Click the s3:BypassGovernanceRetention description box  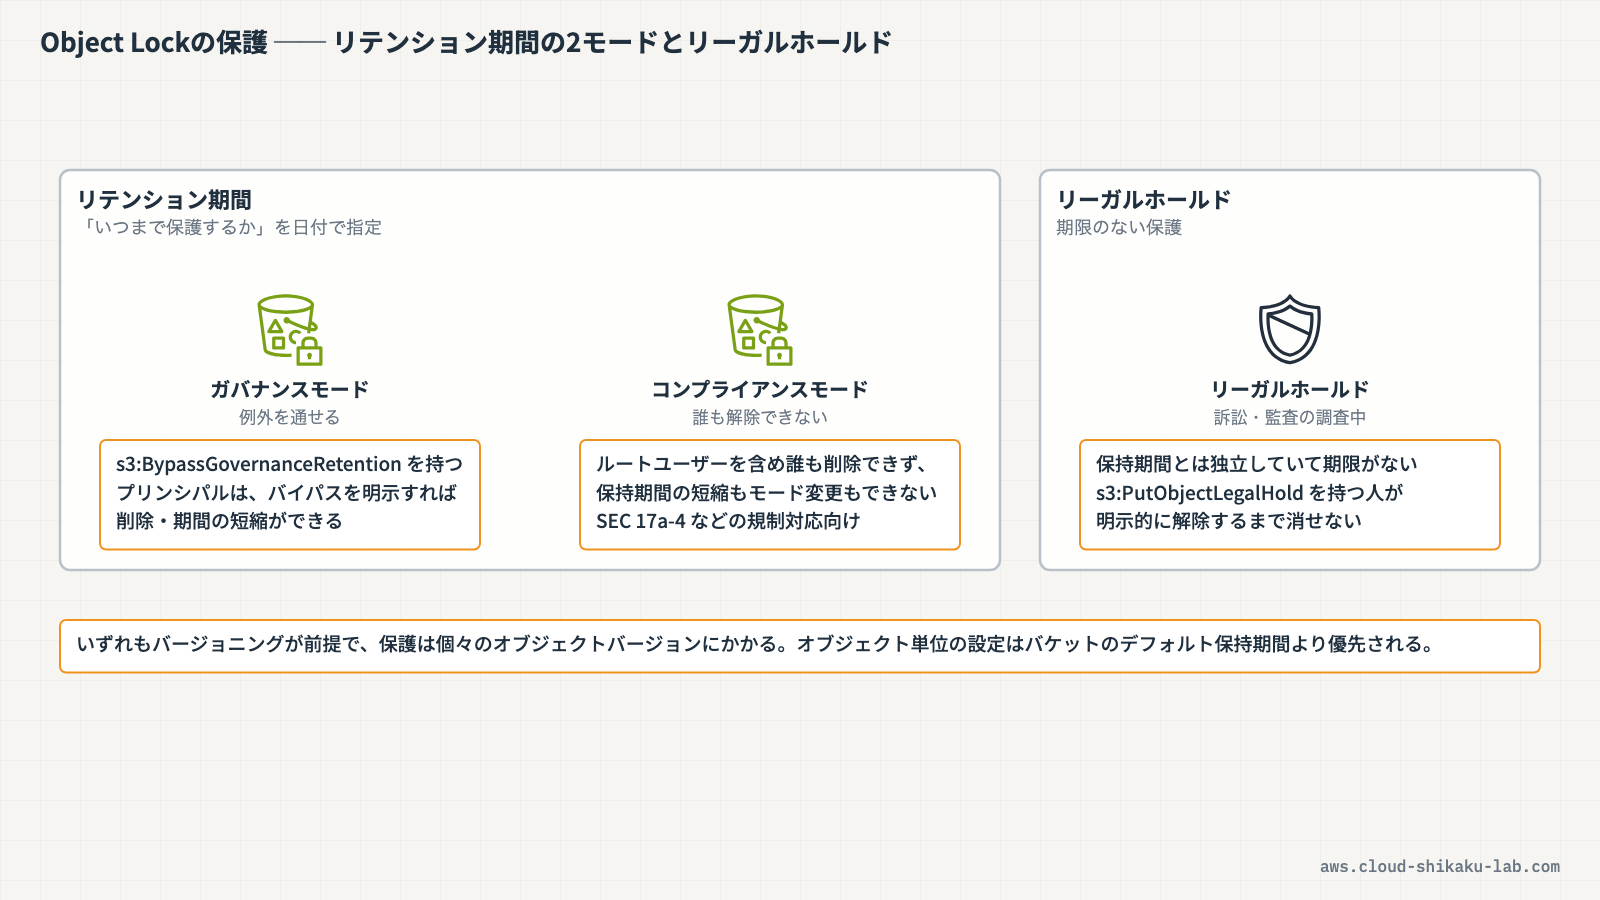(x=290, y=494)
